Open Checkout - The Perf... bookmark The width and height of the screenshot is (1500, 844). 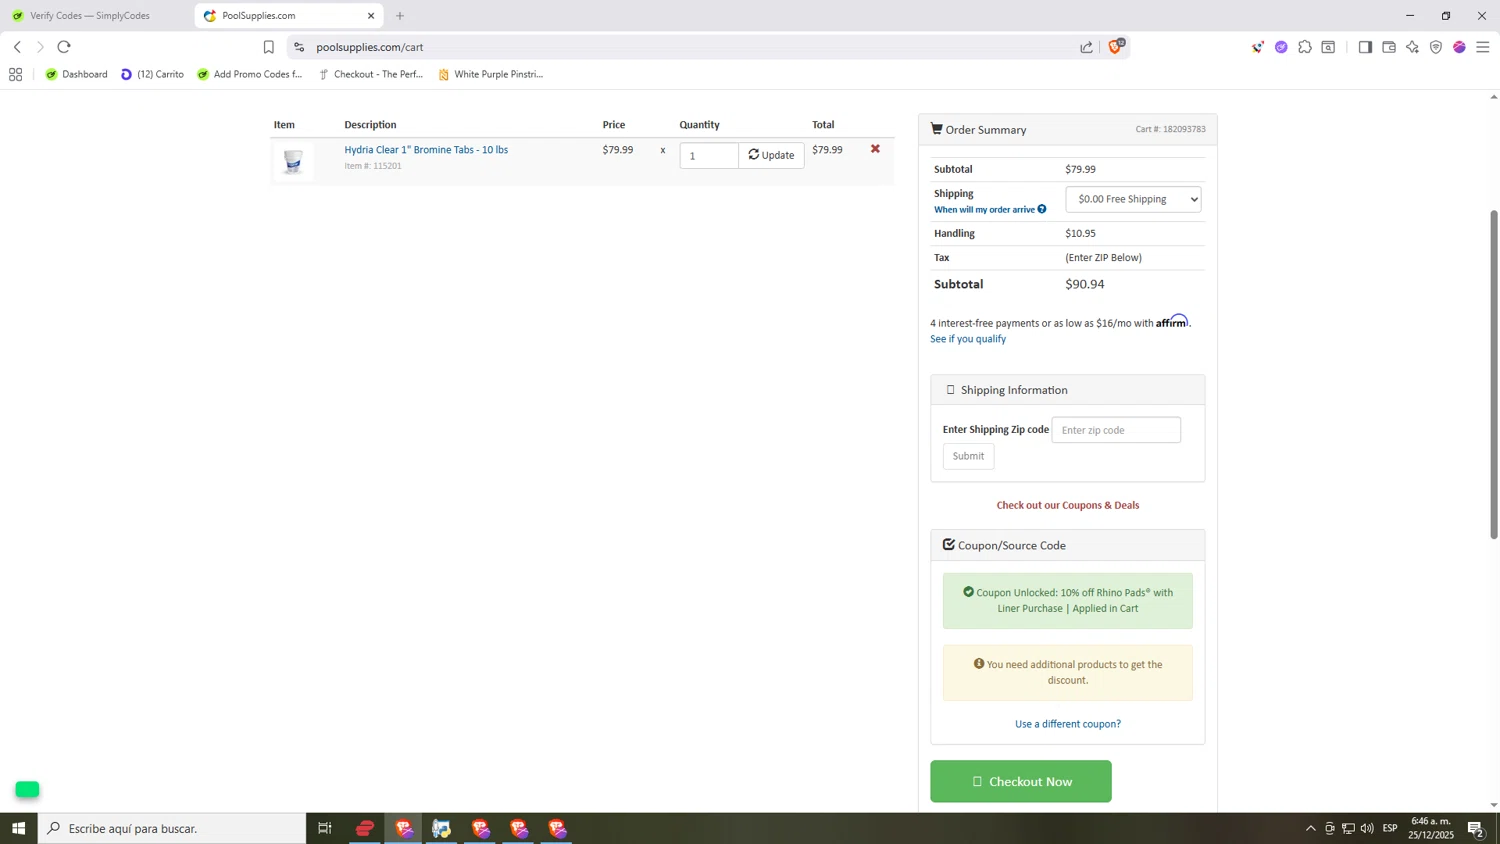370,74
